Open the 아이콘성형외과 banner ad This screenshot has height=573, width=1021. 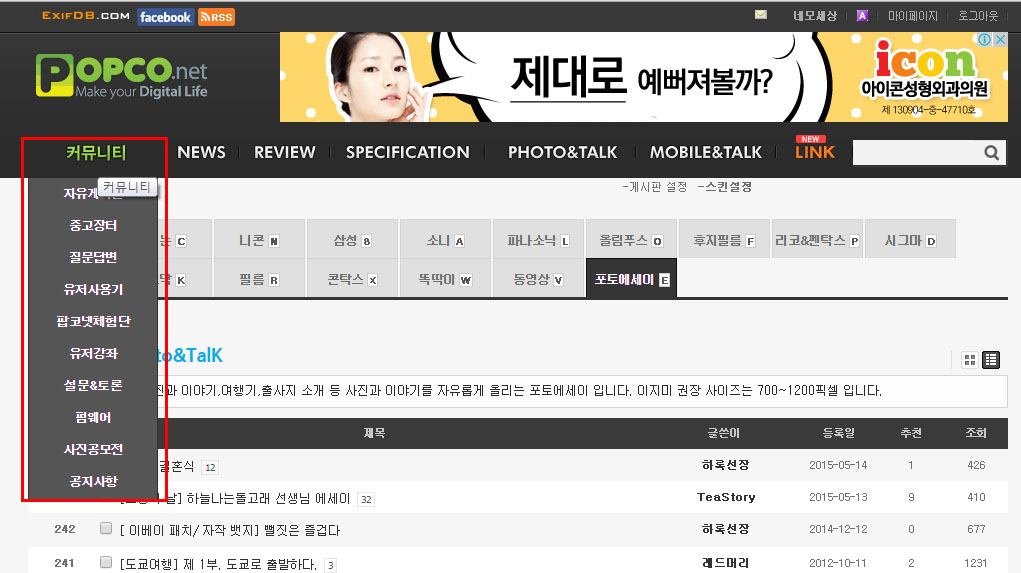(643, 77)
